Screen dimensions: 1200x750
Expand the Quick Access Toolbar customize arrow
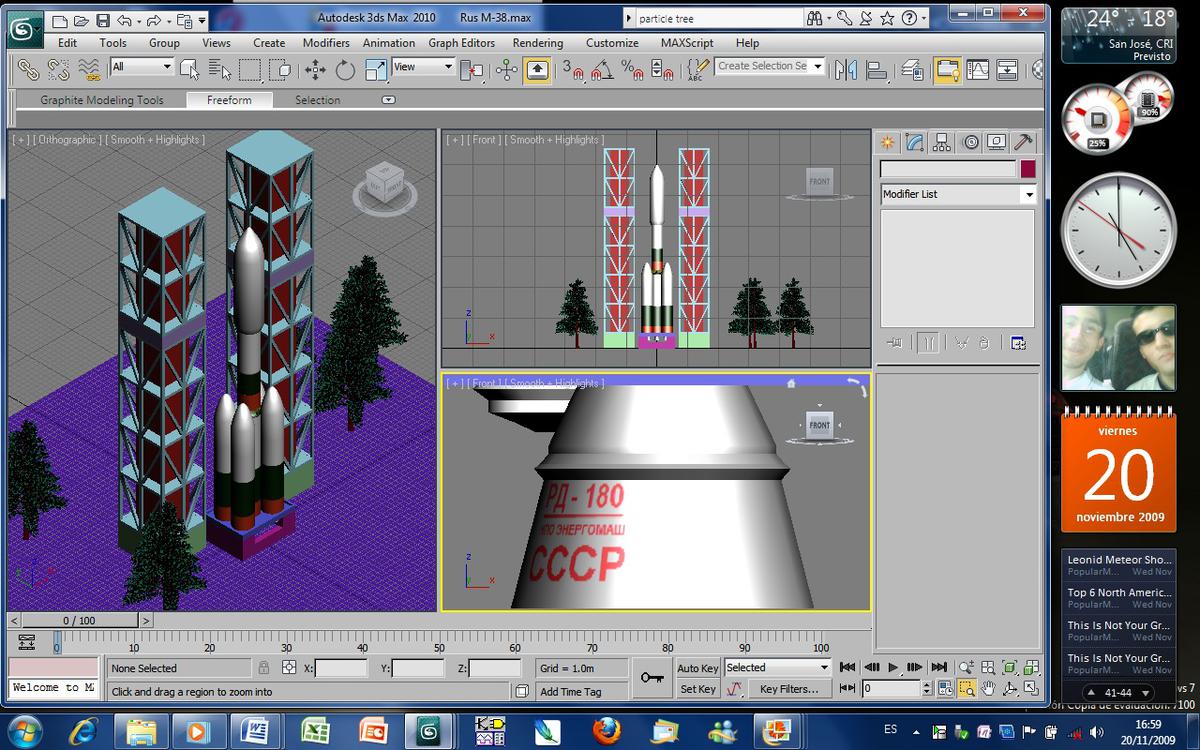click(x=202, y=20)
